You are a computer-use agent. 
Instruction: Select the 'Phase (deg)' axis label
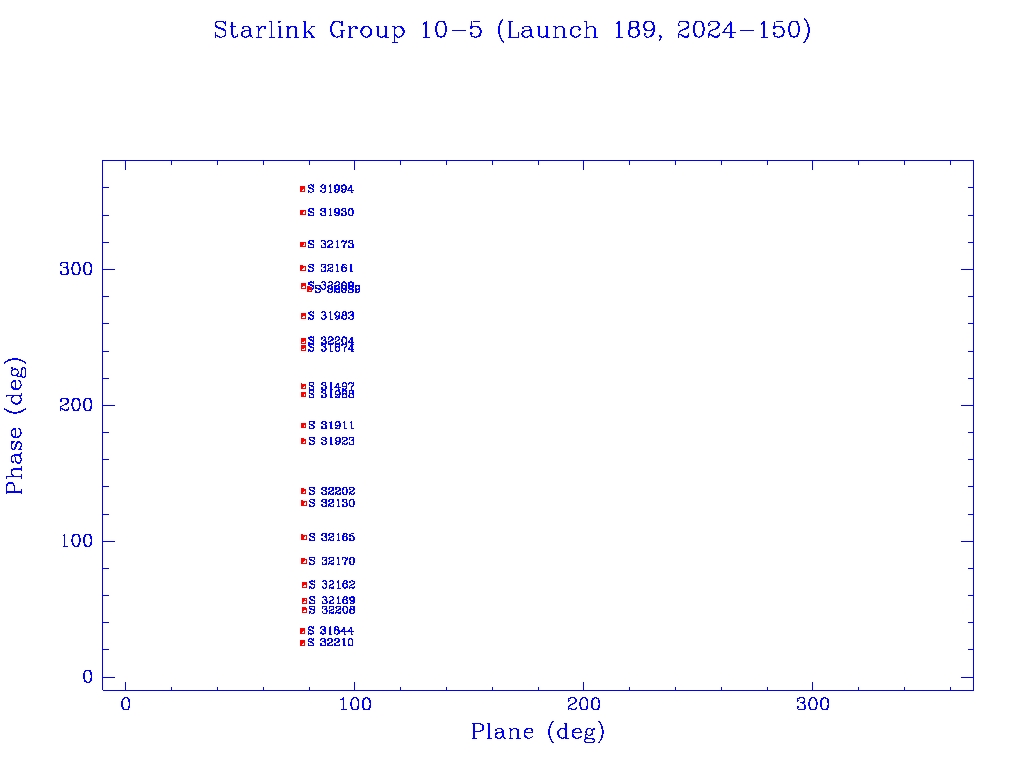point(14,426)
